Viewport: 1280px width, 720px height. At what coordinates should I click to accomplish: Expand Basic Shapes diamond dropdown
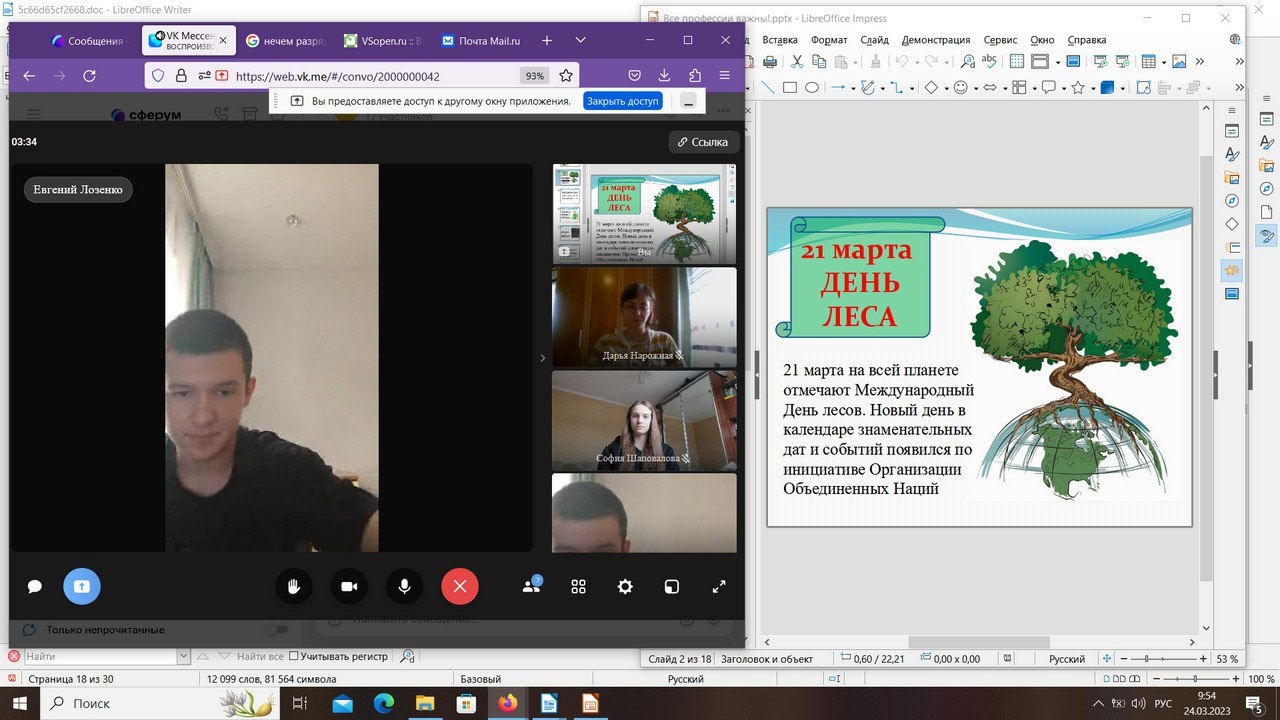click(x=946, y=89)
